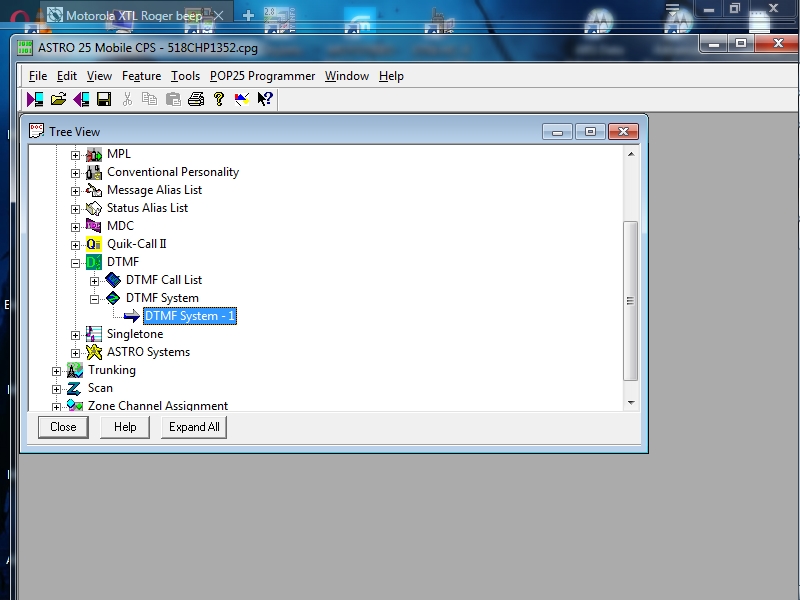
Task: Activate the What's This pointer help icon
Action: tap(265, 99)
